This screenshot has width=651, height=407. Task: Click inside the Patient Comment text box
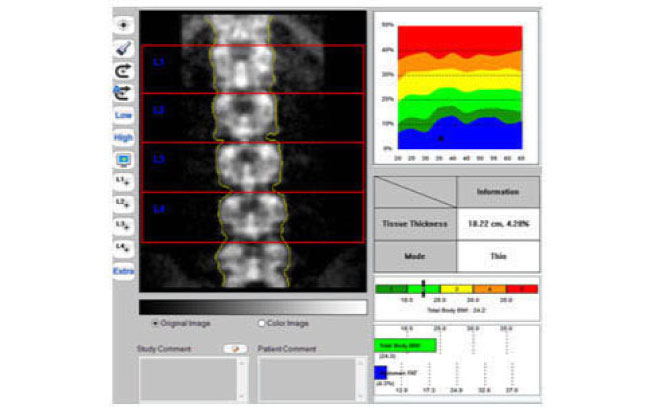pos(306,379)
